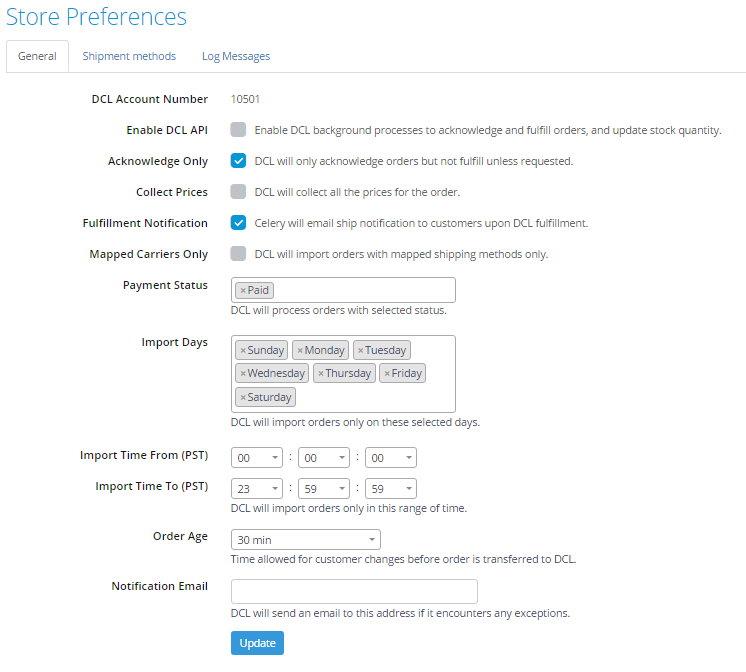Open Import Time To seconds dropdown
This screenshot has height=672, width=746.
pyautogui.click(x=391, y=489)
